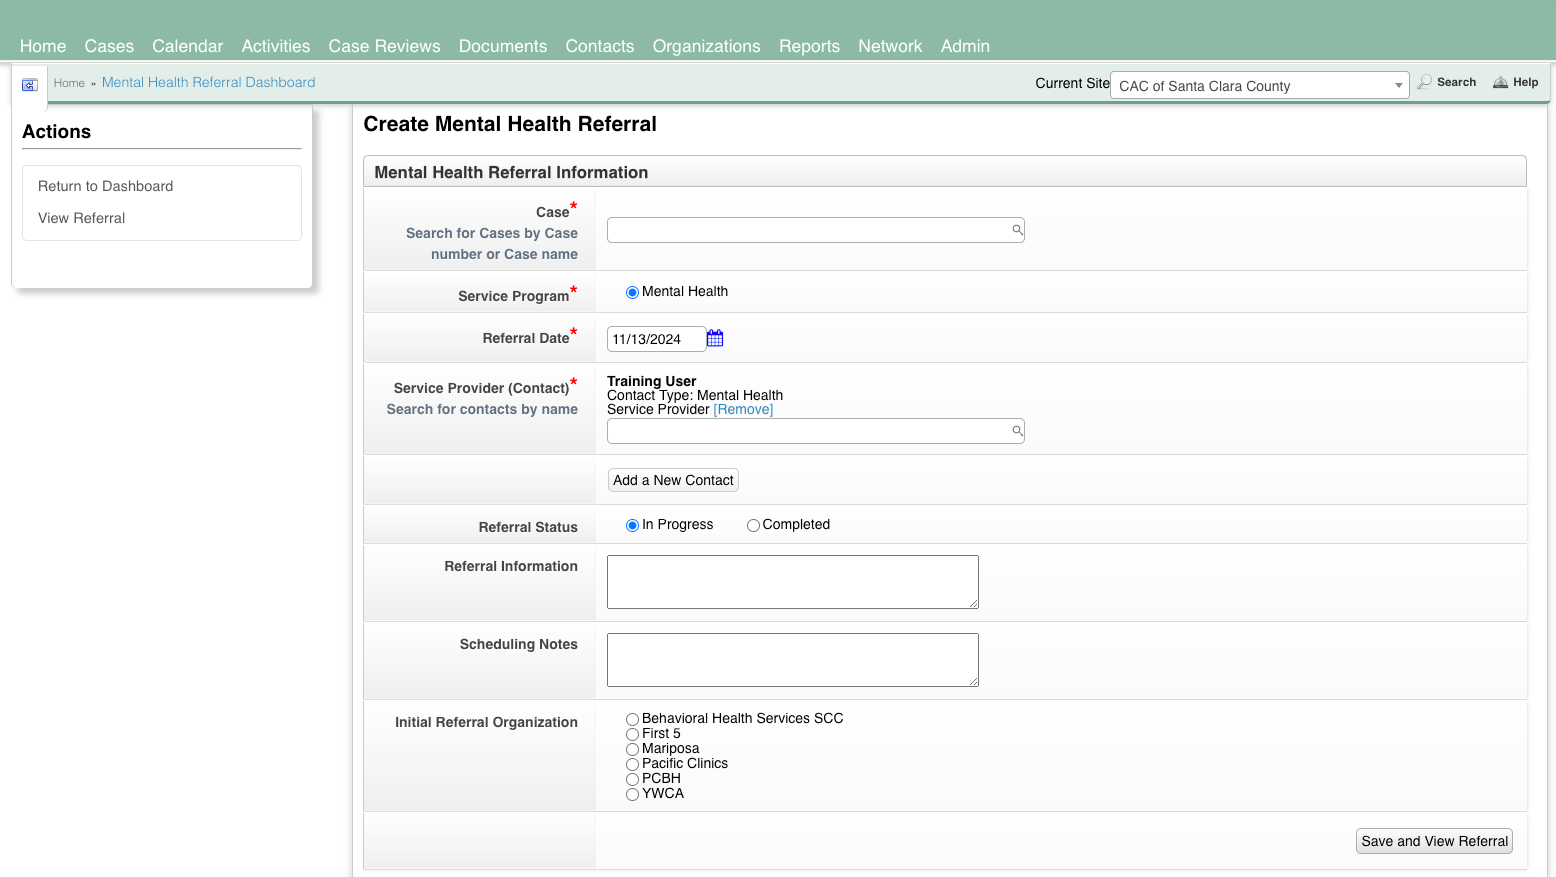Screen dimensions: 1556x877
Task: Click Return to Dashboard action
Action: 106,186
